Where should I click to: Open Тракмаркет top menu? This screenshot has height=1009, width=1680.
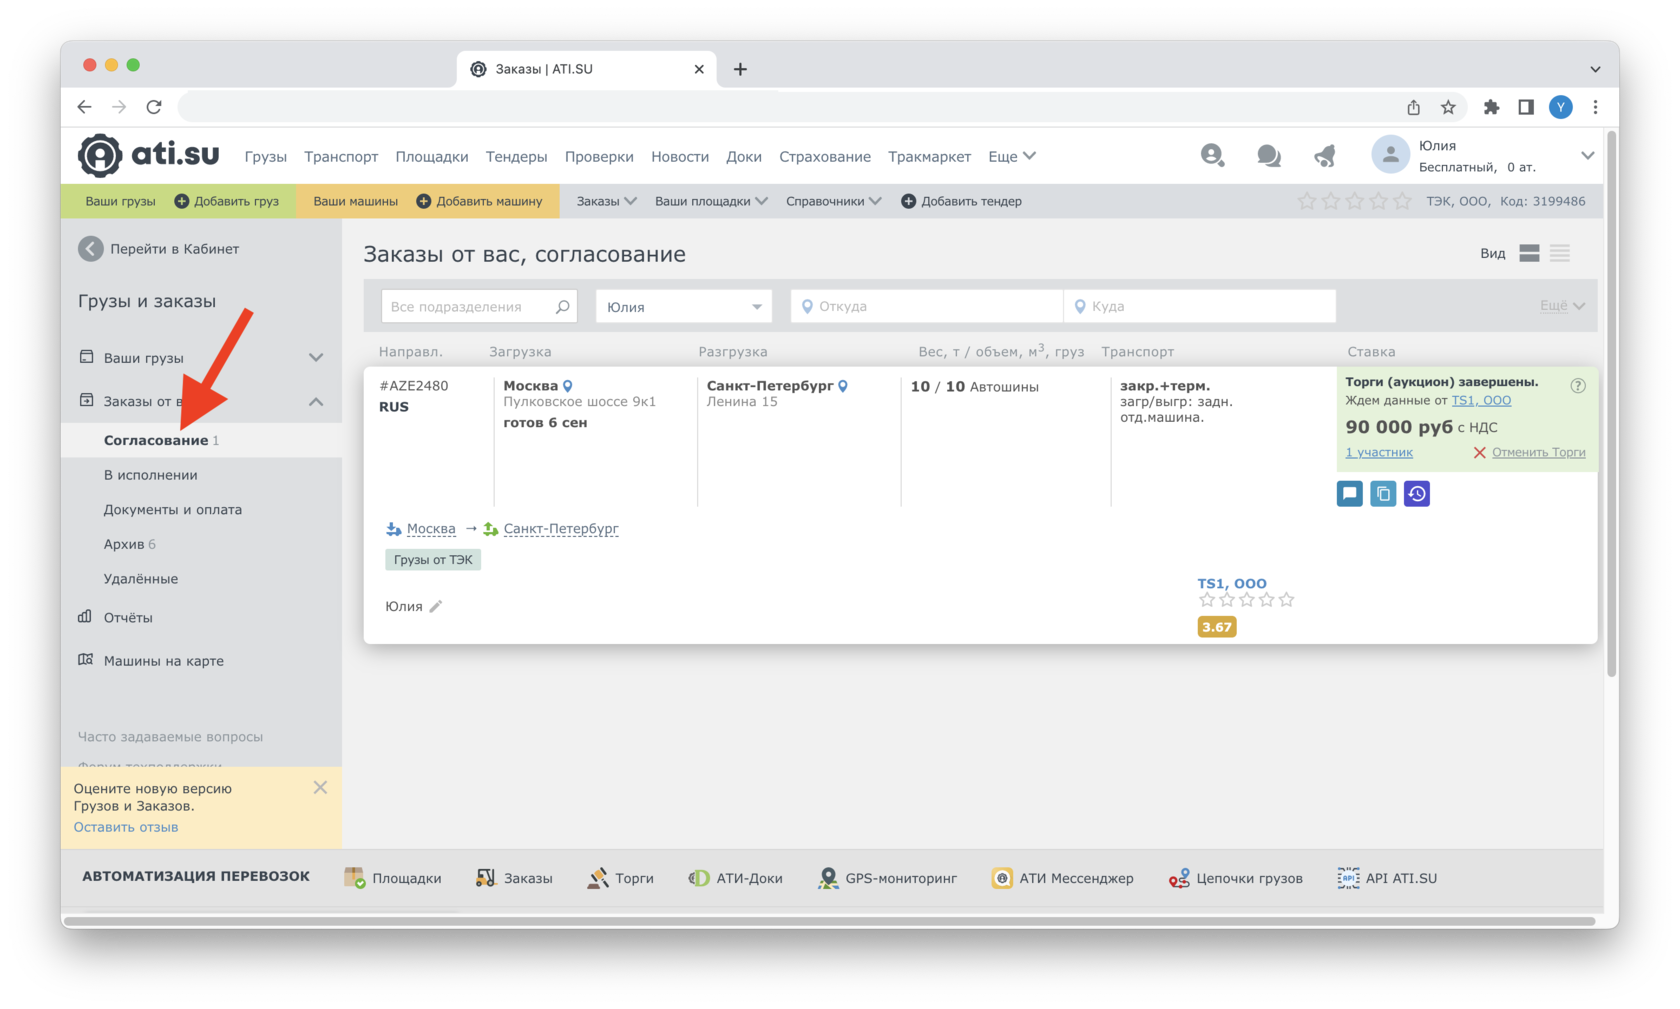(x=929, y=156)
